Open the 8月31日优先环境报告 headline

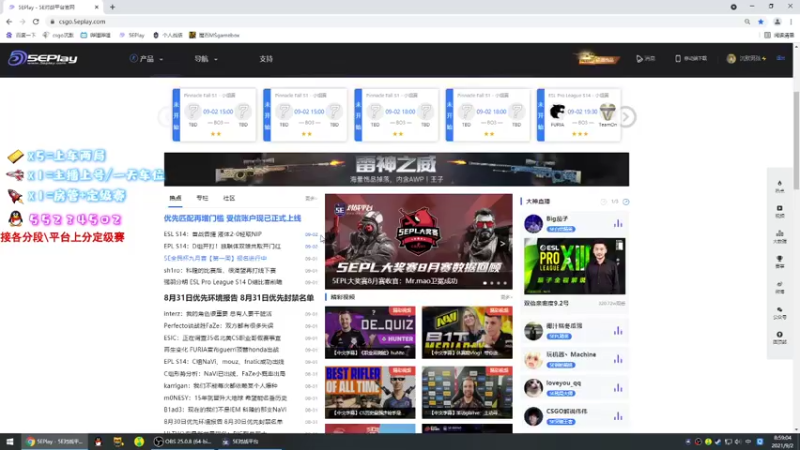click(239, 298)
